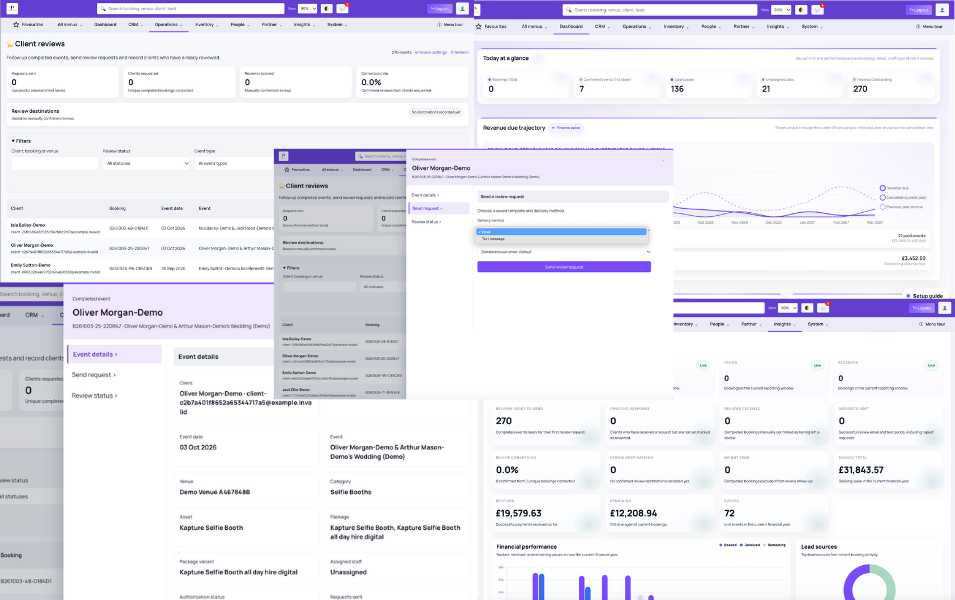Open messages icon in top-left Client reviews window
Image resolution: width=955 pixels, height=600 pixels.
pyautogui.click(x=342, y=9)
